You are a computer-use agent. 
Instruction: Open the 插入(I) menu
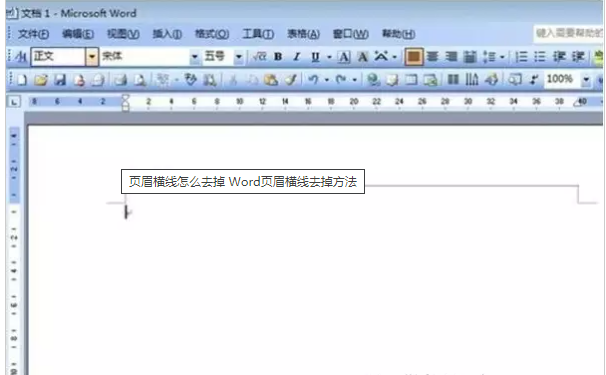point(167,34)
